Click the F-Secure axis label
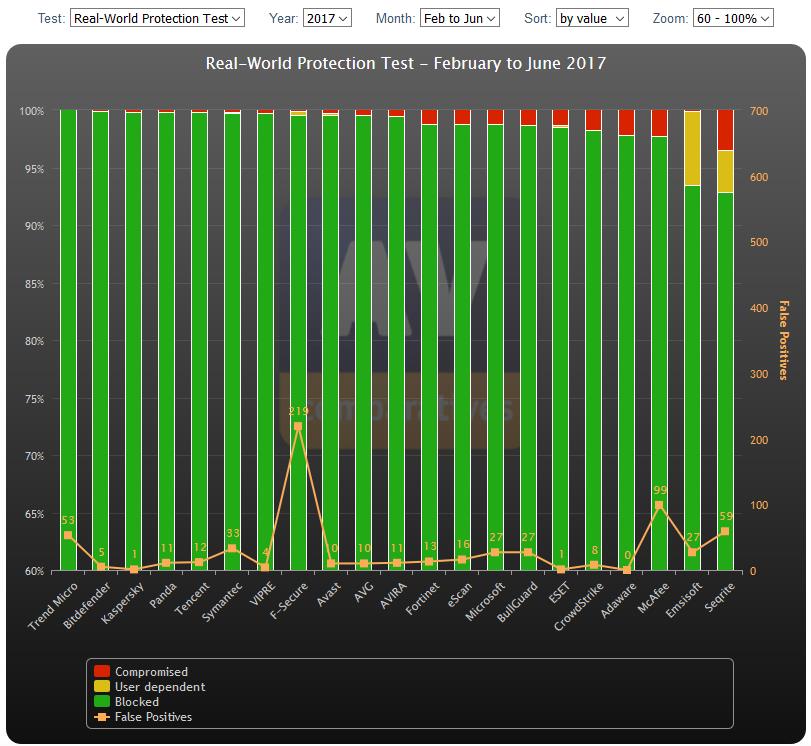 pyautogui.click(x=289, y=601)
